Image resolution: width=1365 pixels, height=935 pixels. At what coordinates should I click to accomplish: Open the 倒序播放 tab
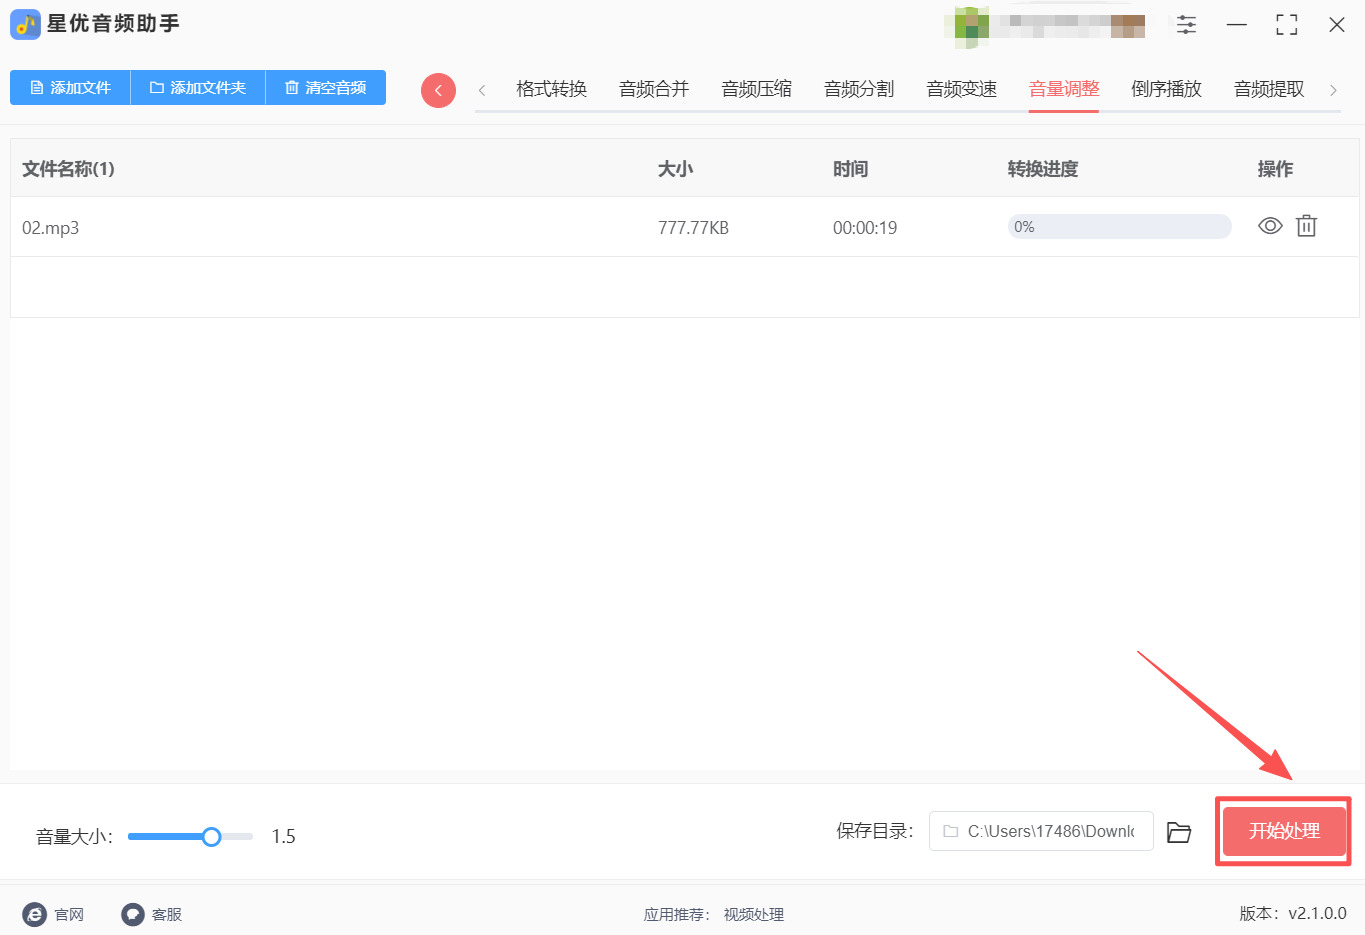1166,88
